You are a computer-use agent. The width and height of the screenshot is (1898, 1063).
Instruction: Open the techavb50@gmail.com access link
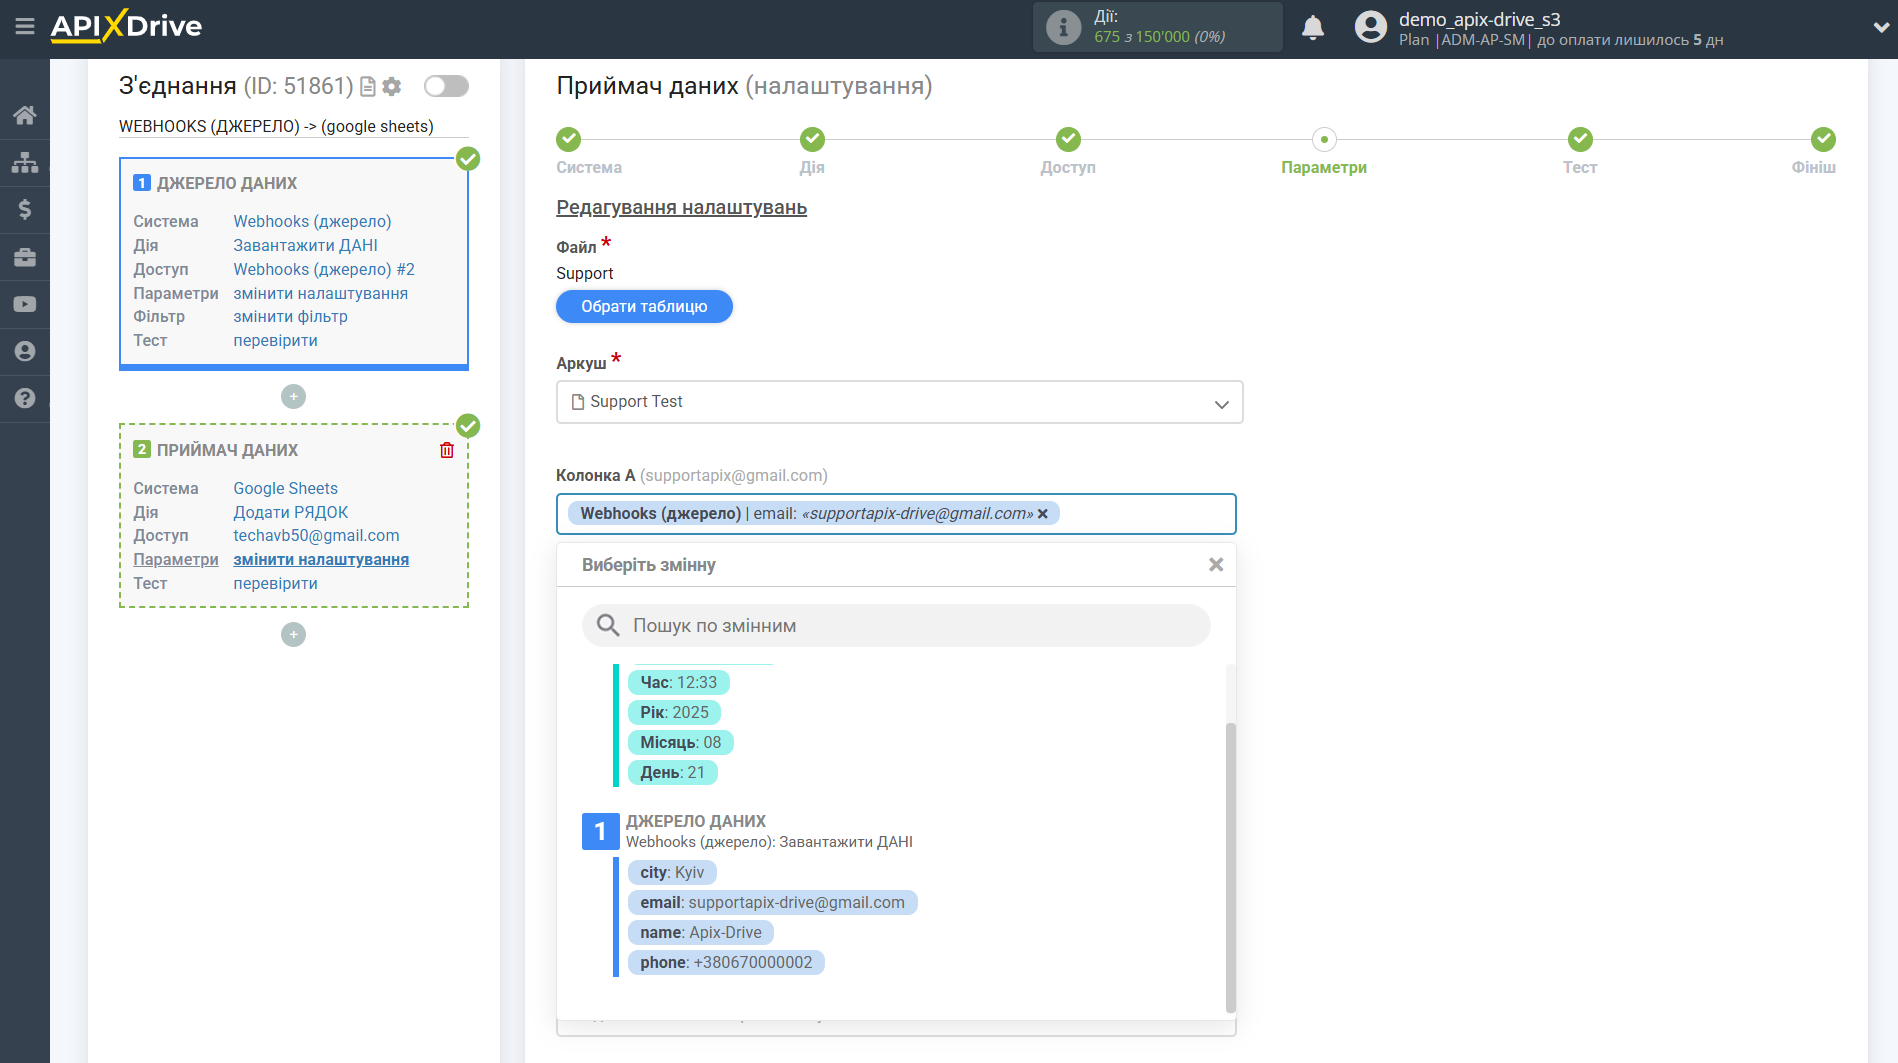[316, 536]
